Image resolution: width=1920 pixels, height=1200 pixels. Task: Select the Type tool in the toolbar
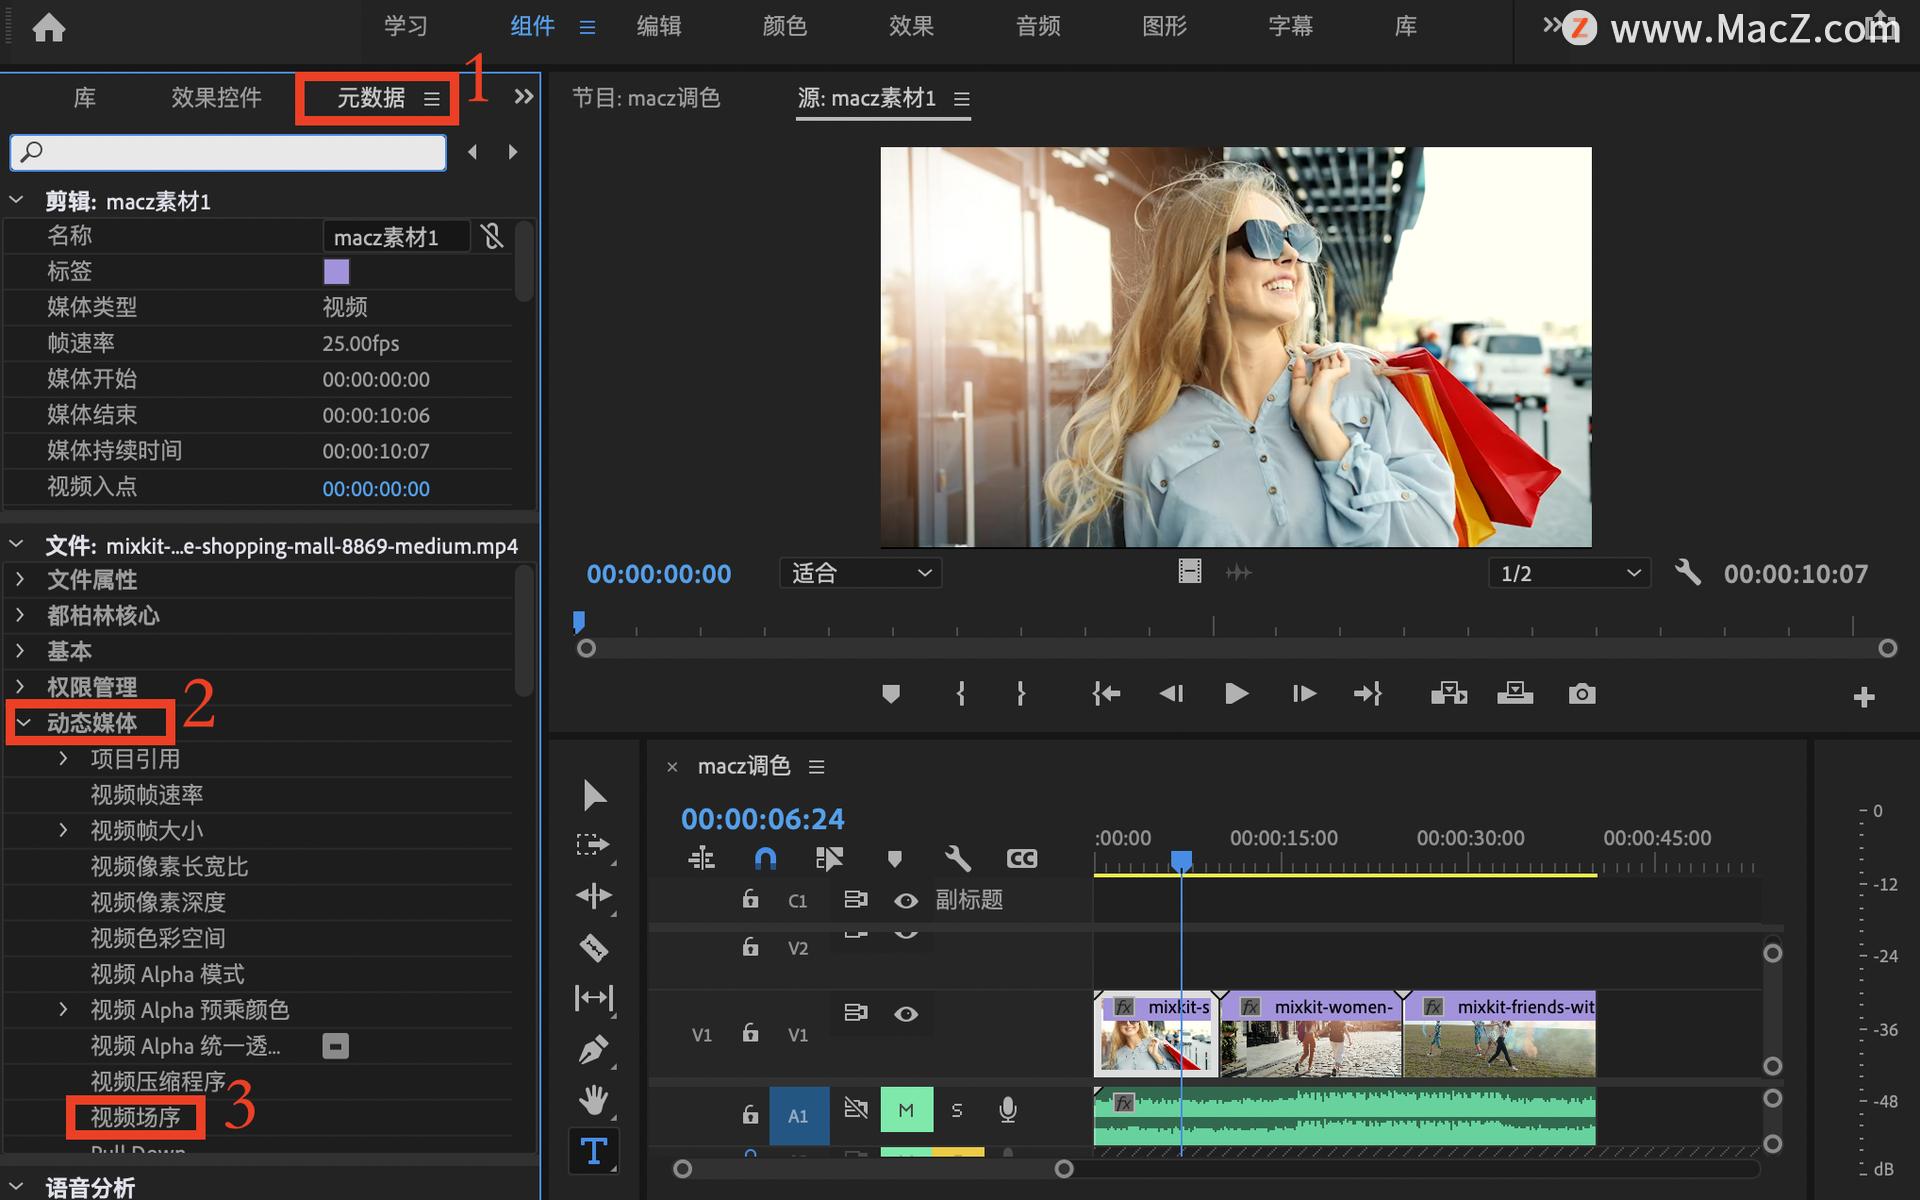point(594,1150)
